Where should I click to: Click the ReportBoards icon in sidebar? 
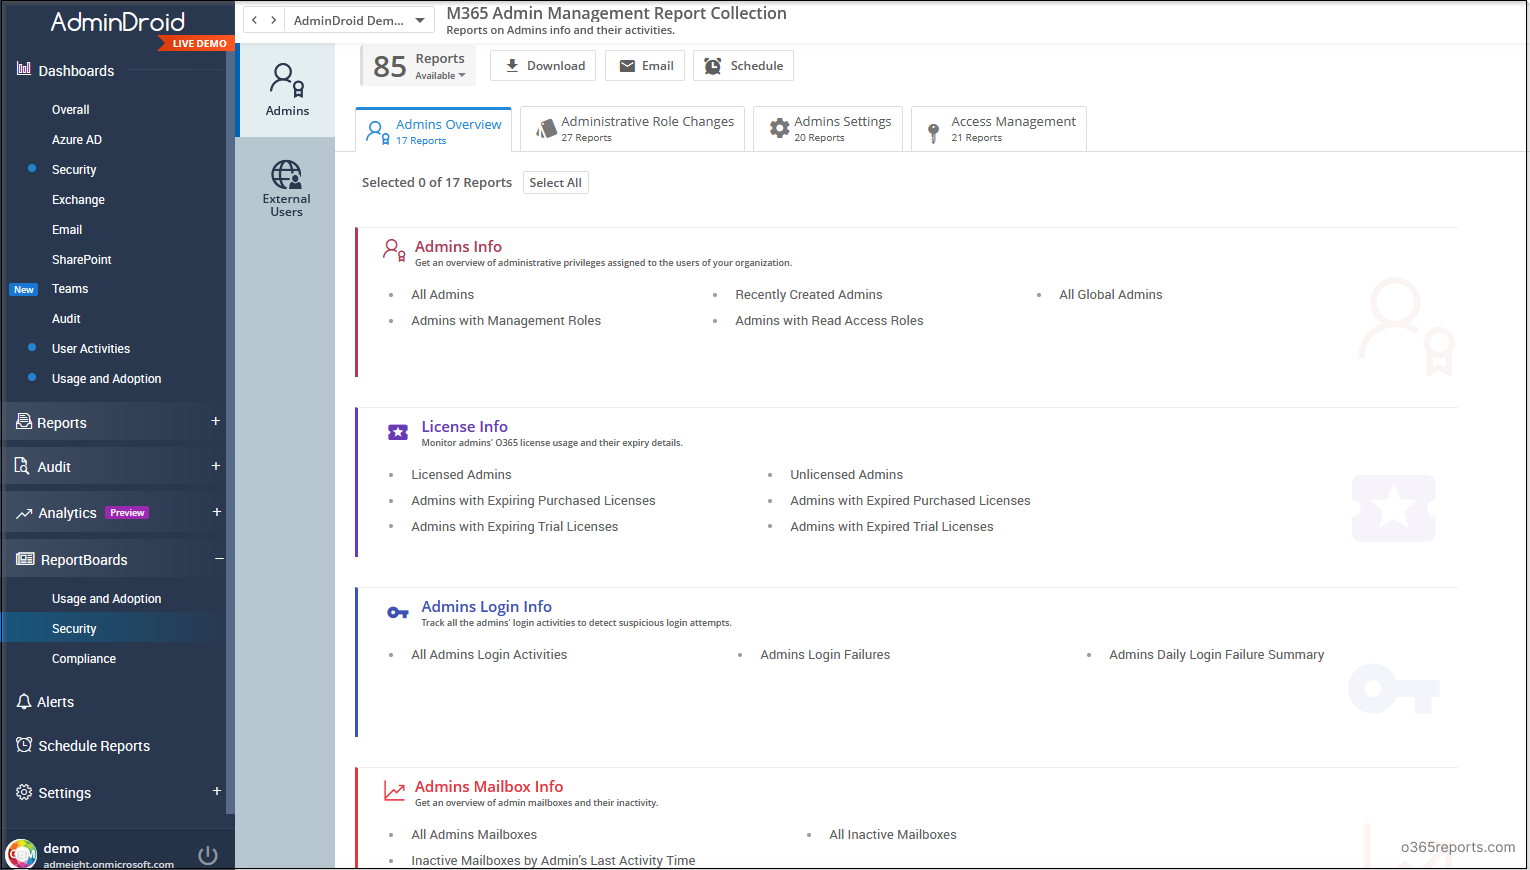click(25, 559)
